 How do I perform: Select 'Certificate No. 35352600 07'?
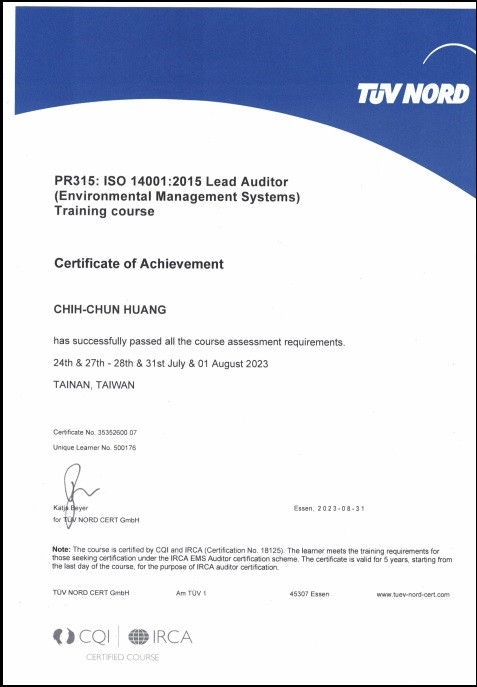click(x=95, y=432)
